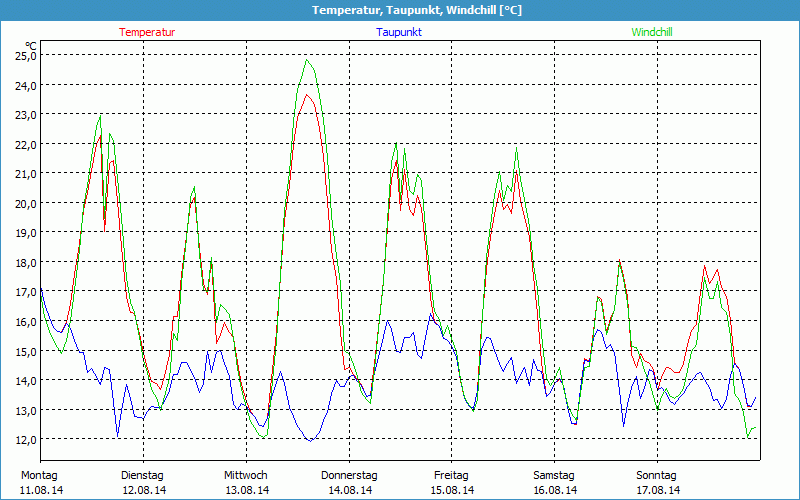Image resolution: width=800 pixels, height=500 pixels.
Task: Click the Donnerstag day label
Action: click(x=349, y=476)
